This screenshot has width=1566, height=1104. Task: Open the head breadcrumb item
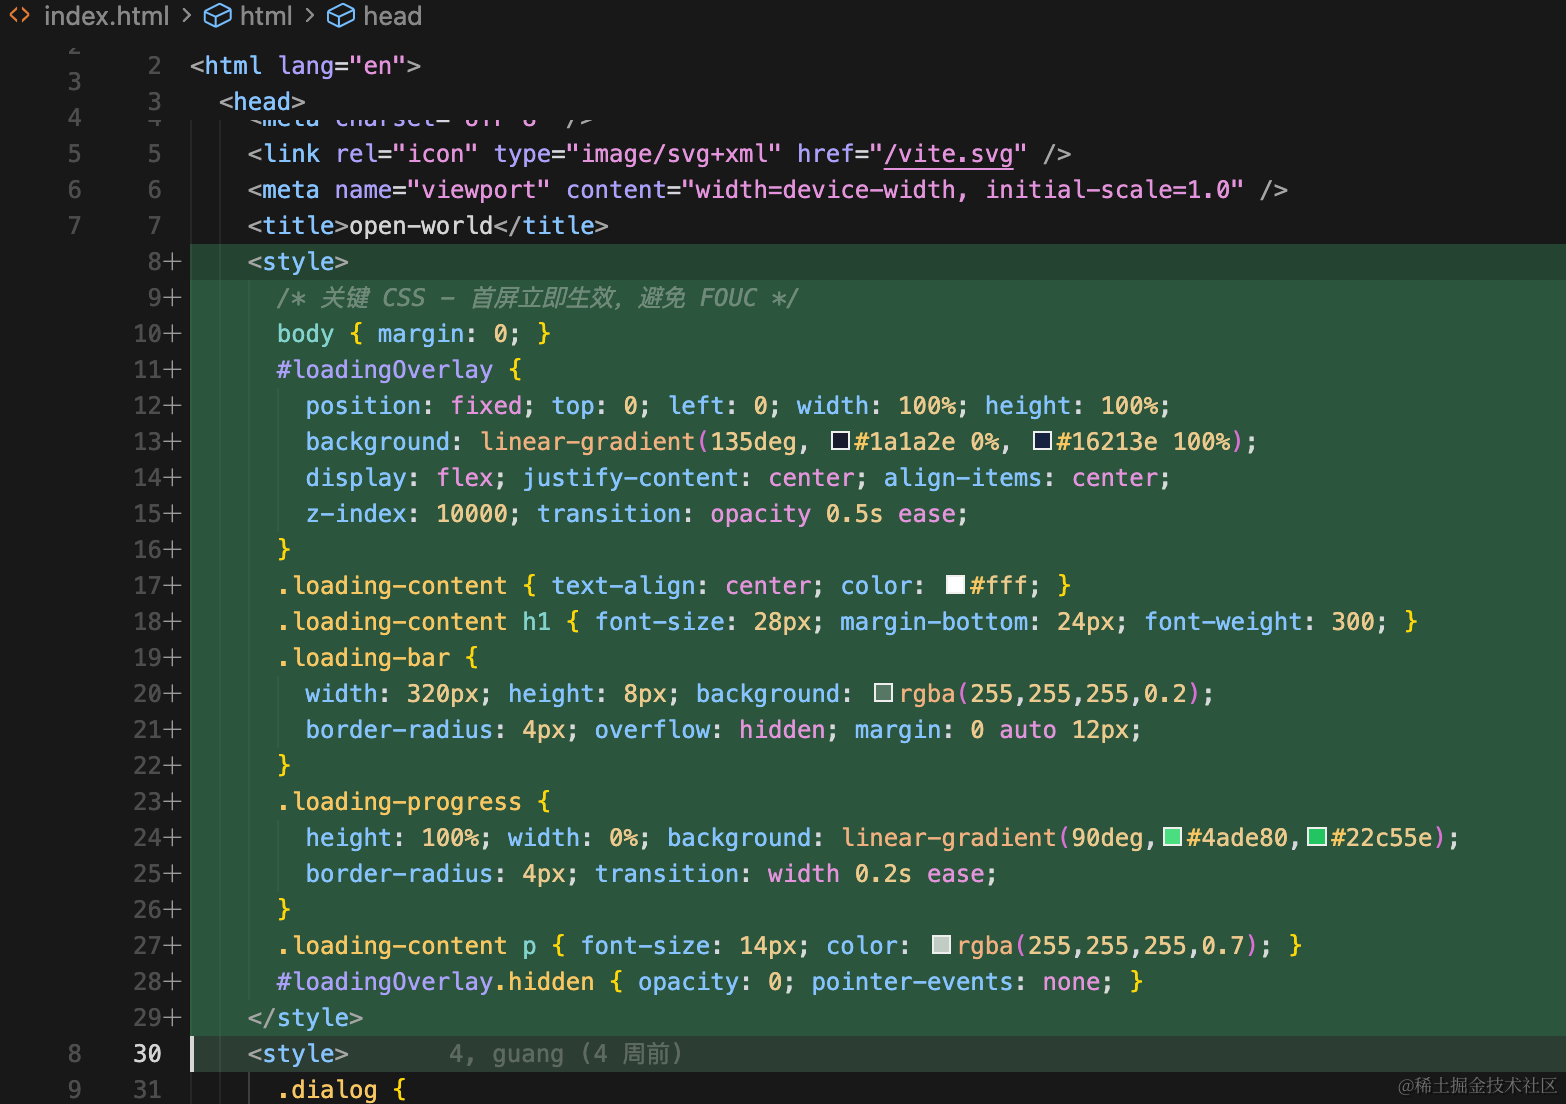click(392, 16)
